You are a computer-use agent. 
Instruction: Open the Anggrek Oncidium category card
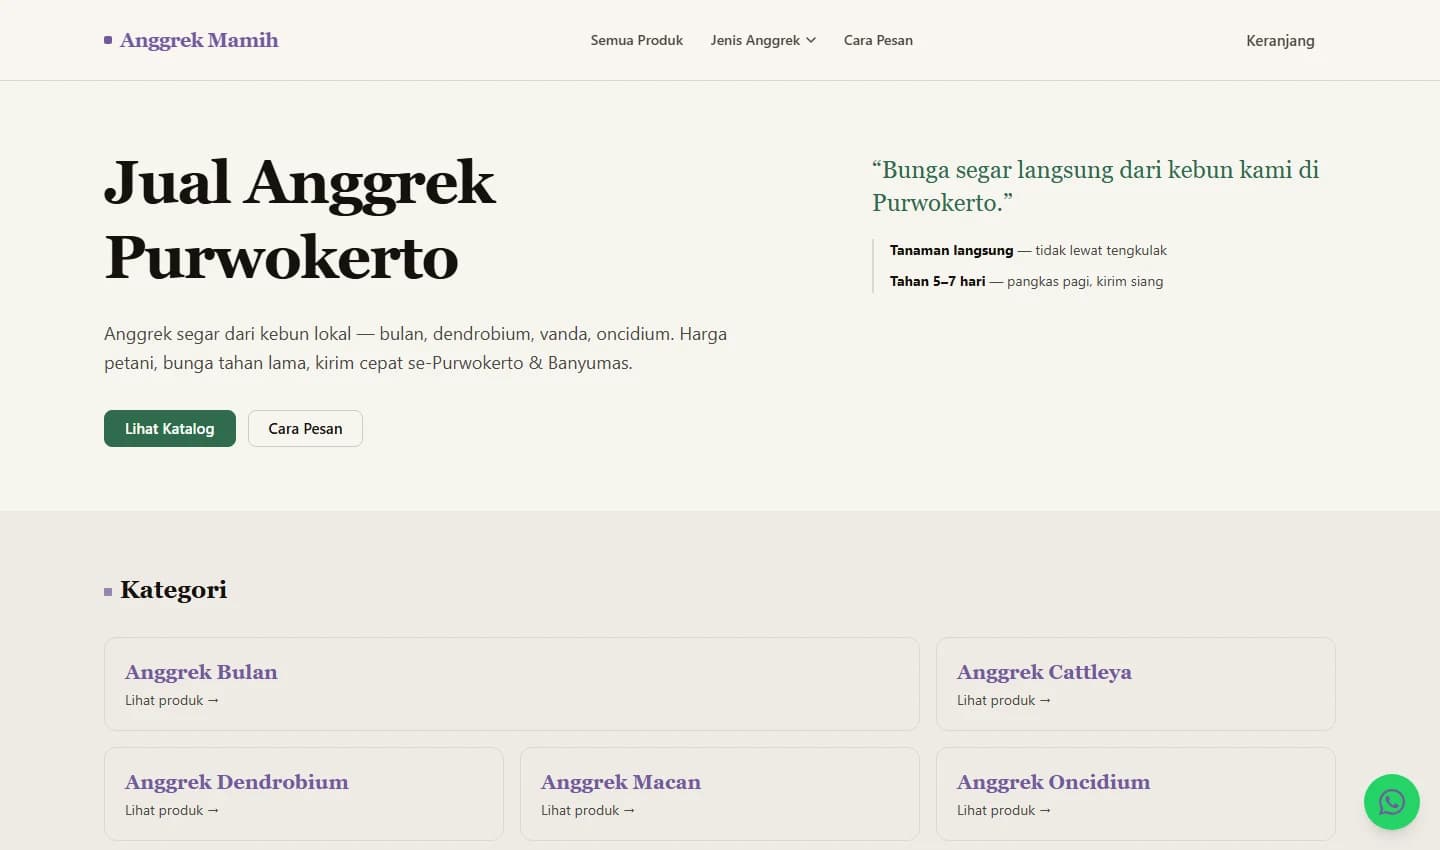pos(1135,794)
